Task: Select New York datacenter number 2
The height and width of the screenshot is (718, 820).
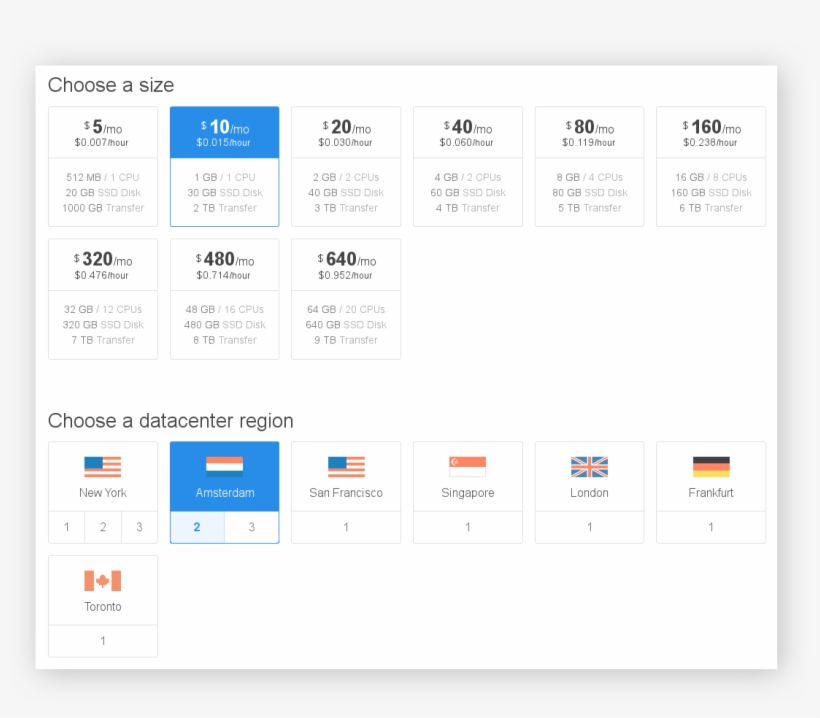Action: [103, 527]
